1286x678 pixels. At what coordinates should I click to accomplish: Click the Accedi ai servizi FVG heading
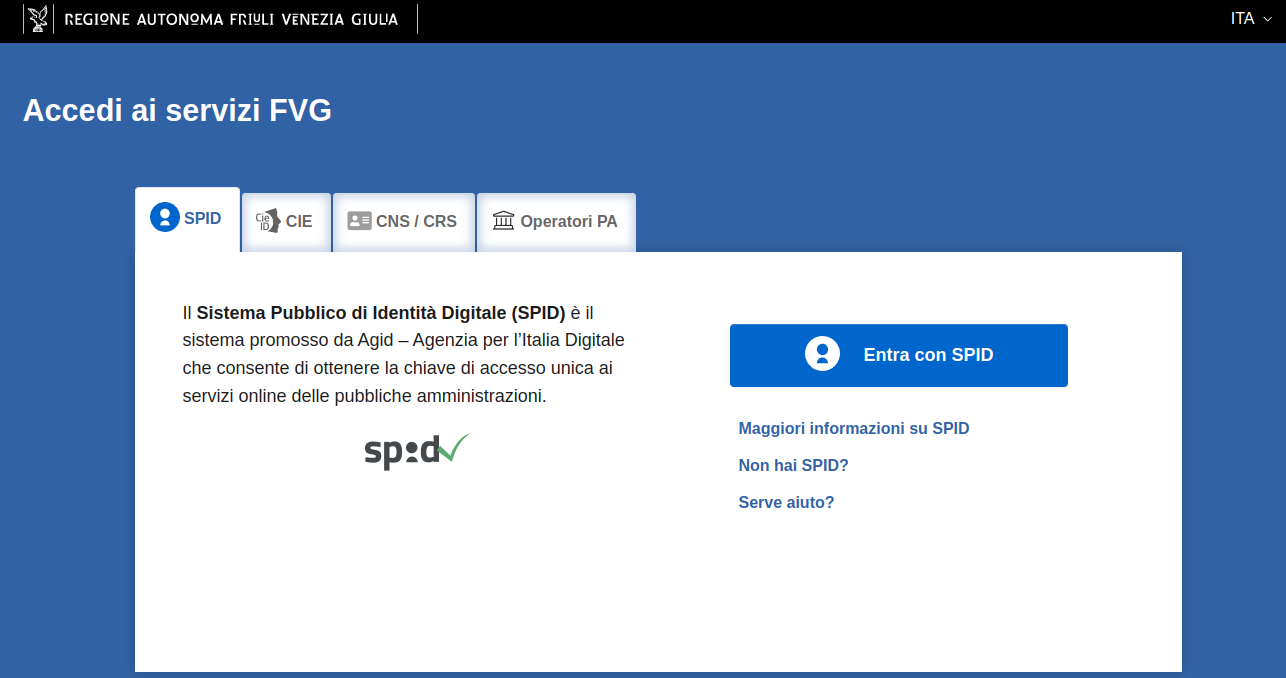[x=177, y=110]
